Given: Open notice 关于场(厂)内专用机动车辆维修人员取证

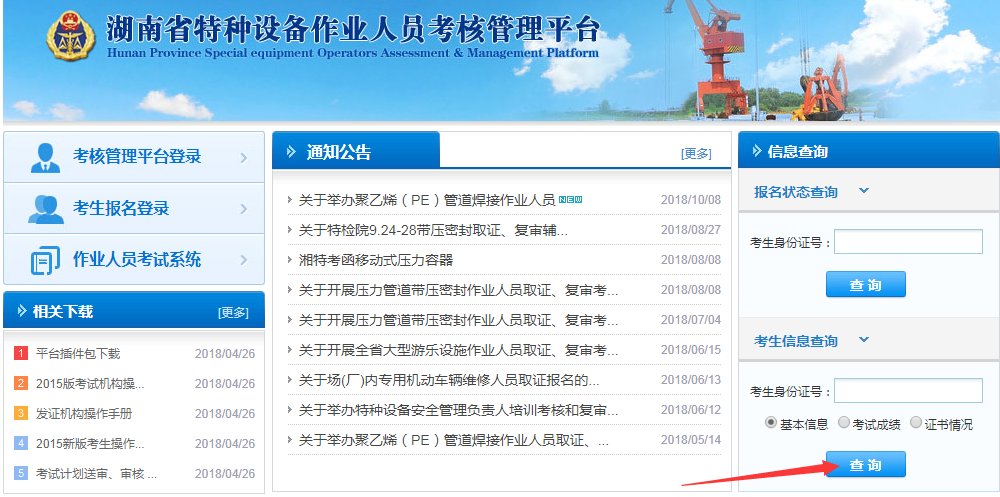Looking at the screenshot, I should pos(449,381).
